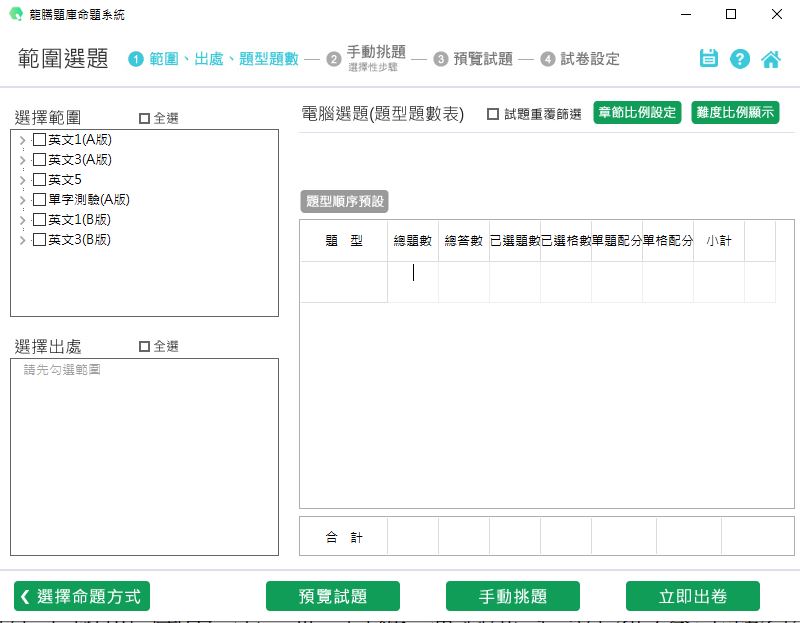Click step 3 預覽試題 in wizard

(474, 59)
